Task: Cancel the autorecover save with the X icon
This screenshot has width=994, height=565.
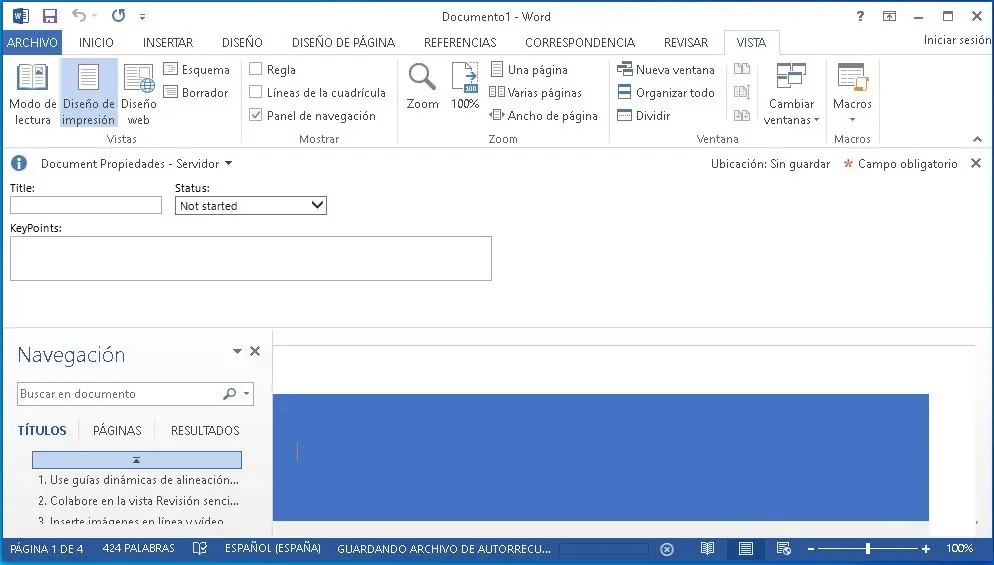Action: point(667,549)
